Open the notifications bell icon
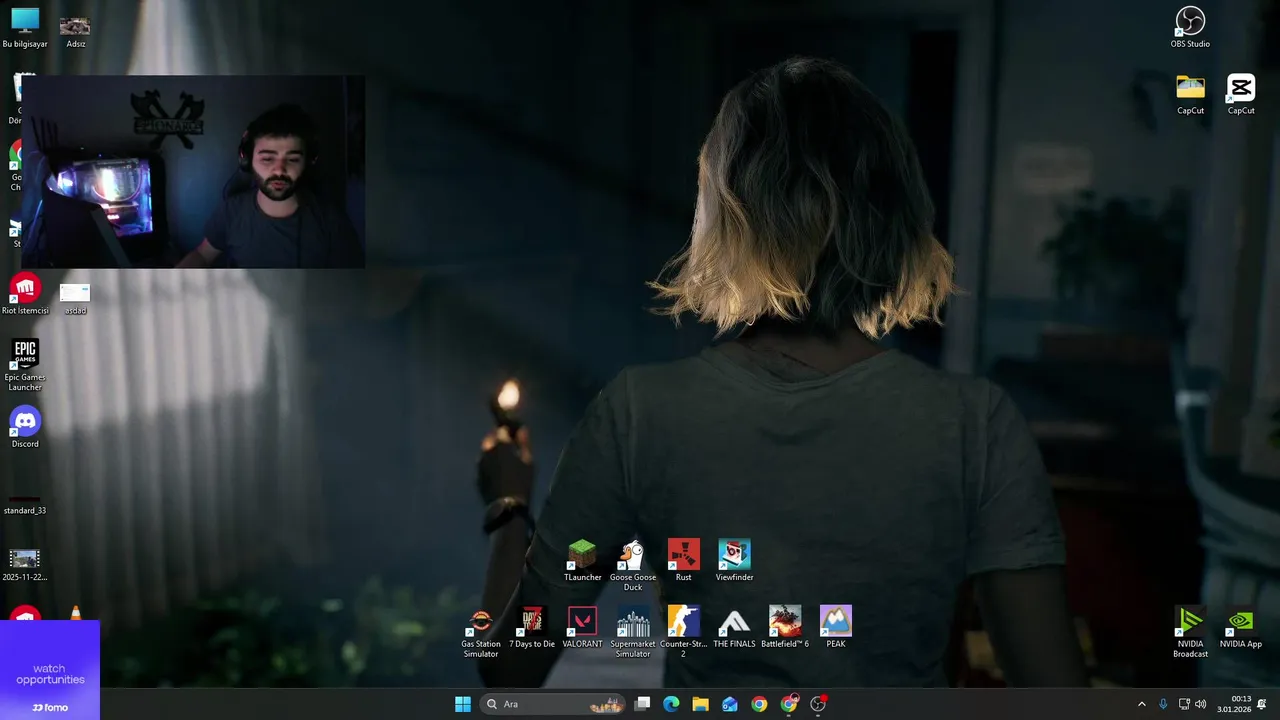1280x720 pixels. [1262, 704]
